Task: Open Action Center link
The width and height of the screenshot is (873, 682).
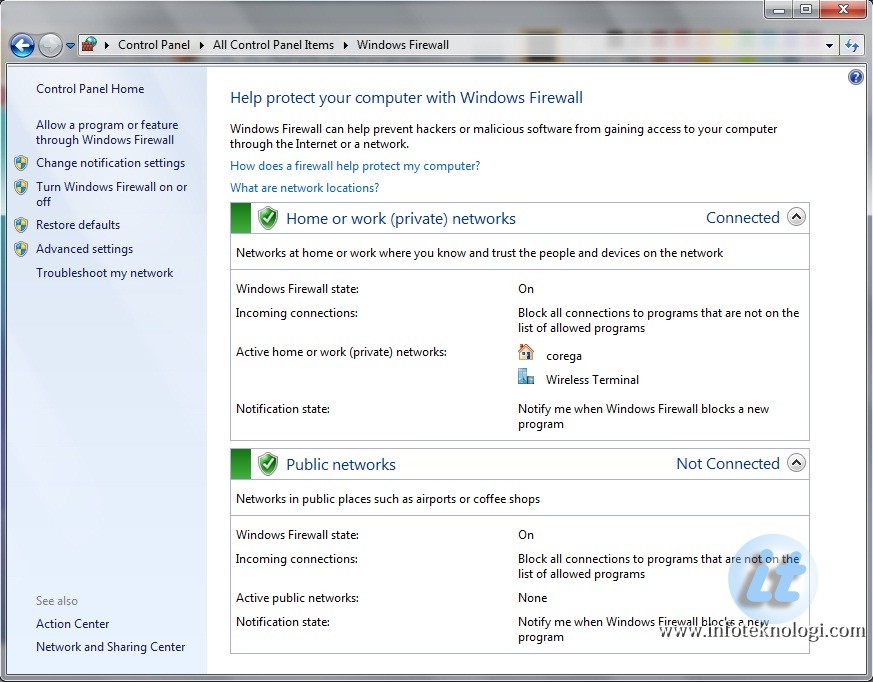Action: (x=72, y=624)
